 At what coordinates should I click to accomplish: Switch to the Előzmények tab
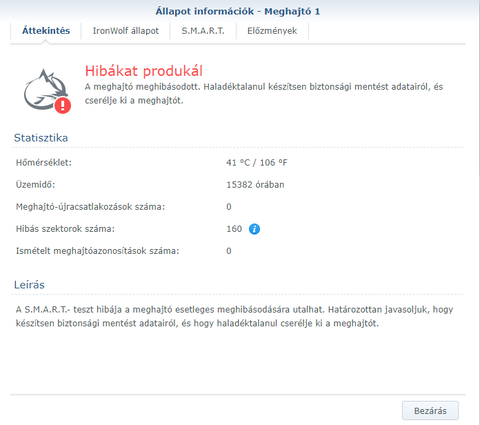click(272, 31)
